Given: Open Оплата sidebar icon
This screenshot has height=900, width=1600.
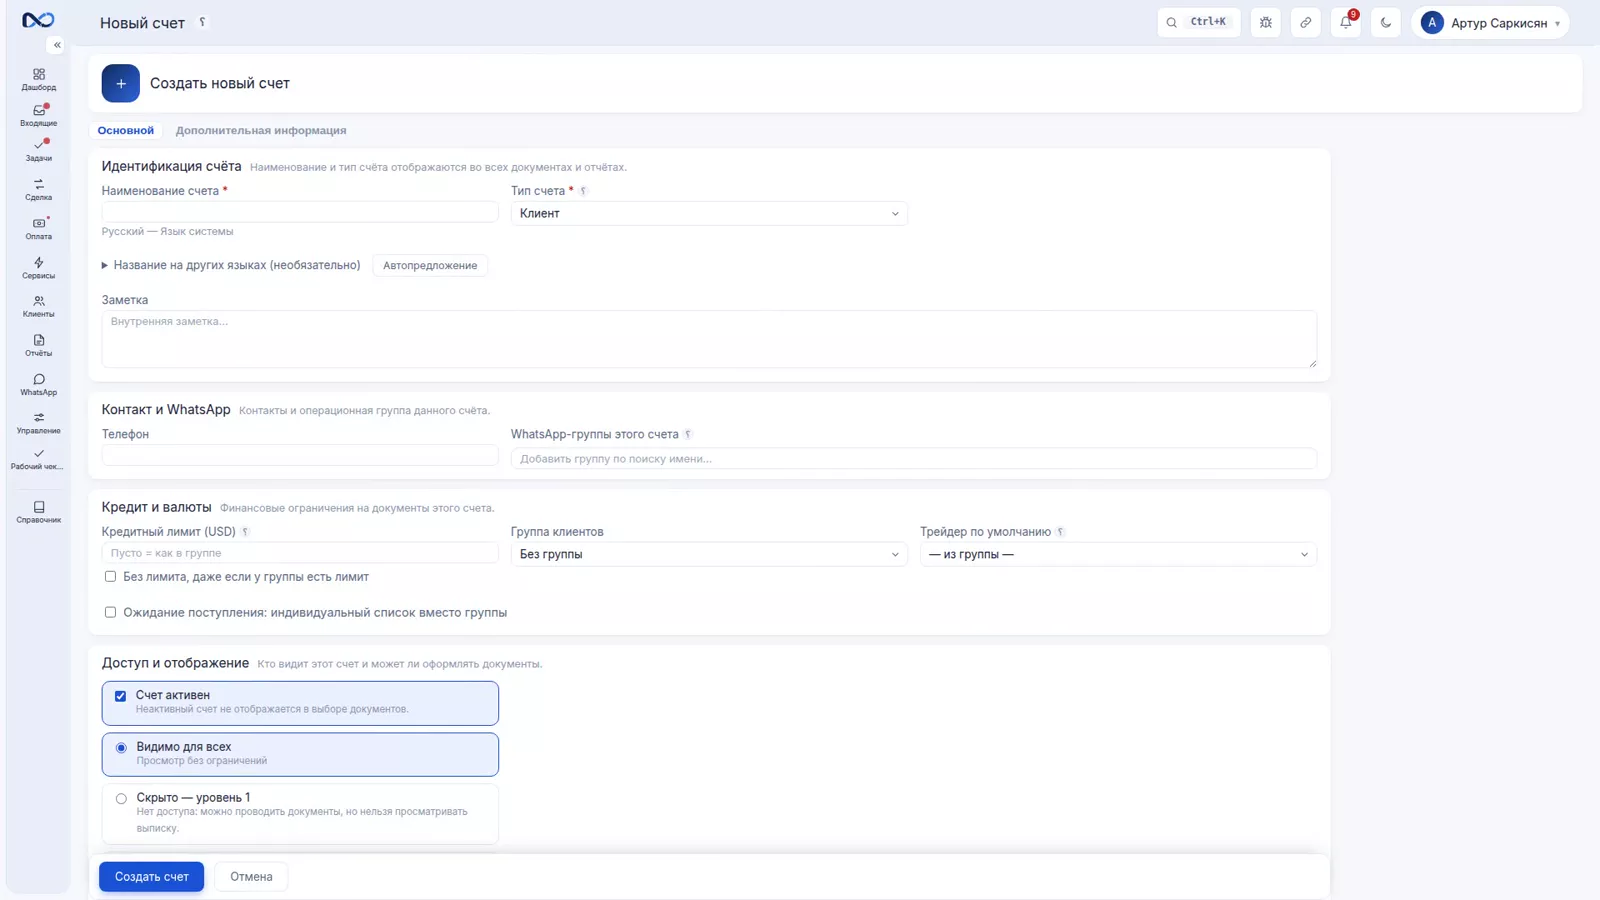Looking at the screenshot, I should [38, 228].
